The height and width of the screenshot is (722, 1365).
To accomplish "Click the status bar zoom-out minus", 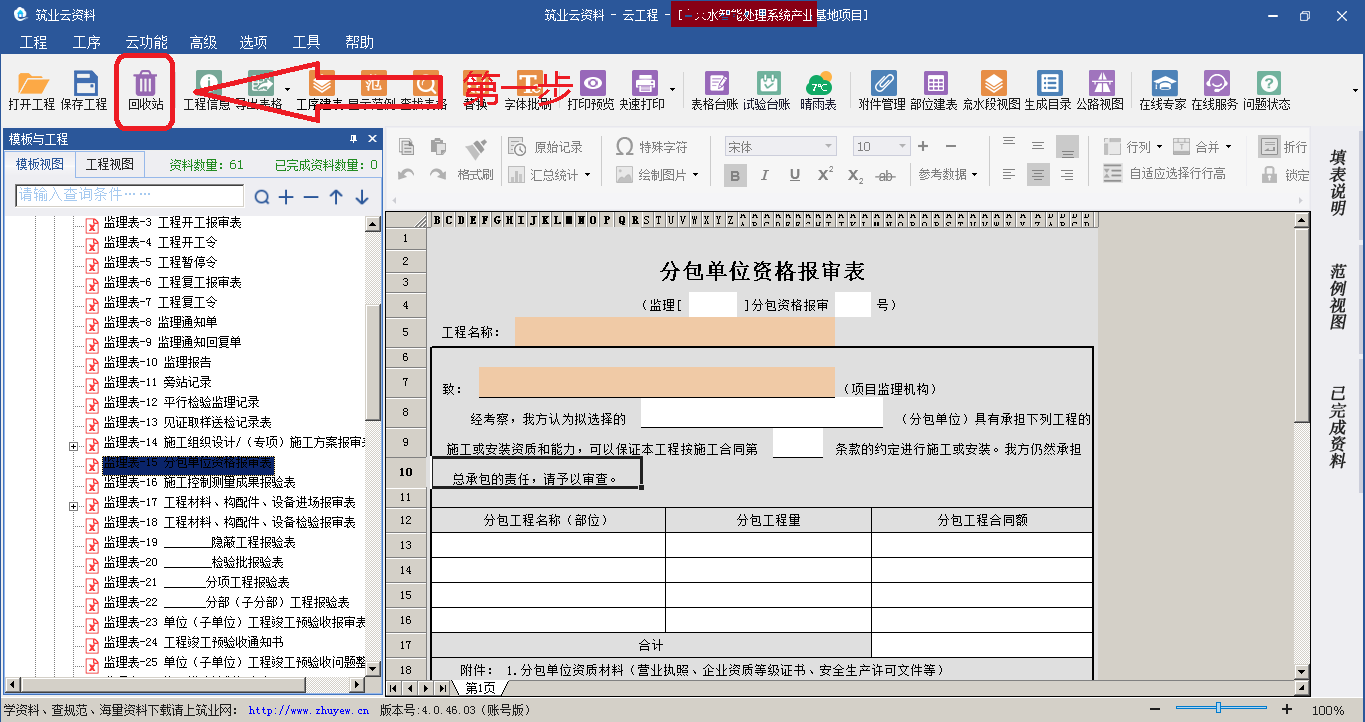I will tap(1156, 709).
